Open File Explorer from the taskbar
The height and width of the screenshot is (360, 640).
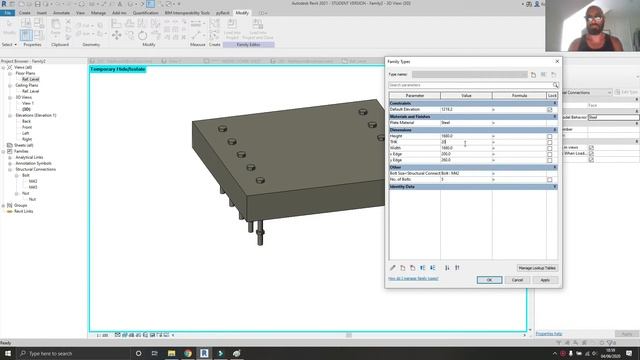point(171,353)
